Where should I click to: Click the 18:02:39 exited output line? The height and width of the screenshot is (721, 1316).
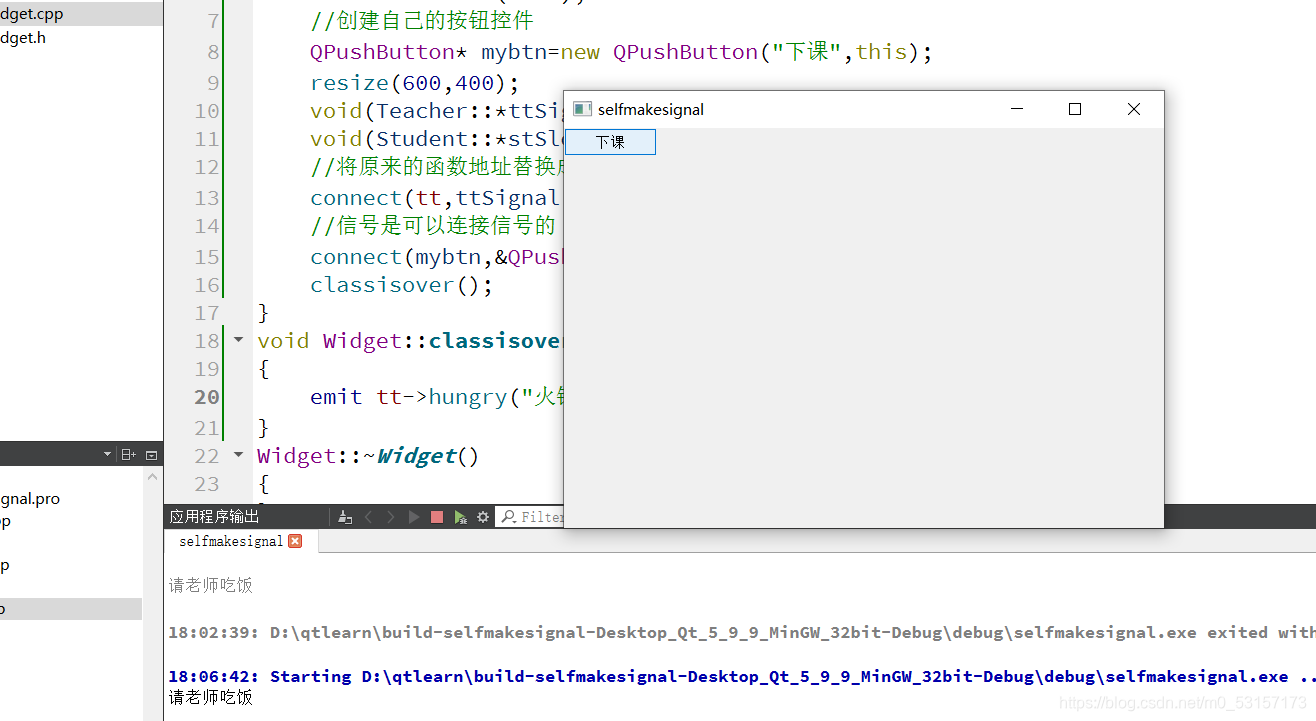pos(741,632)
